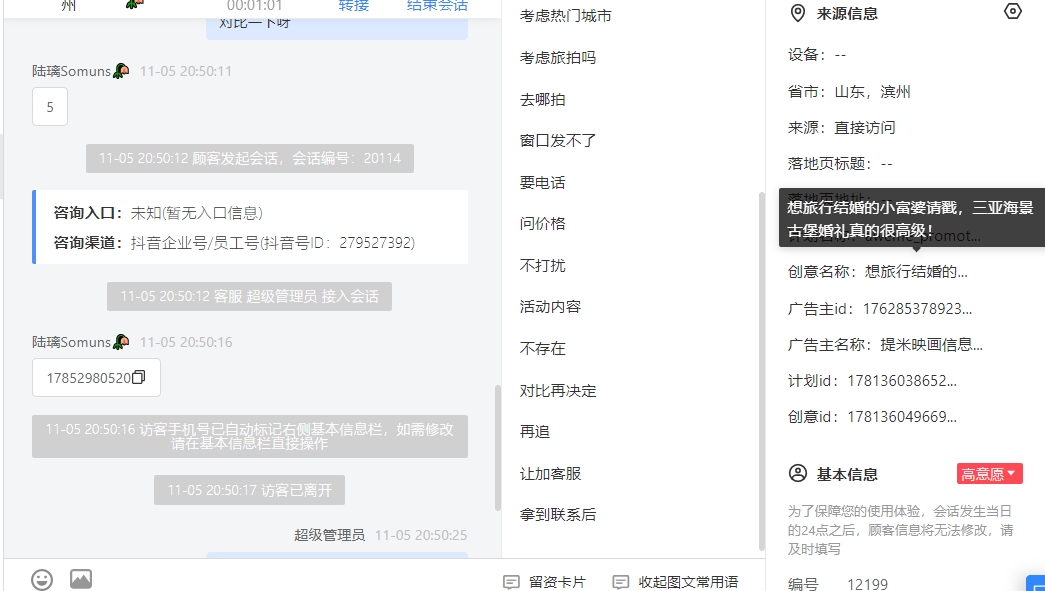Viewport: 1045px width, 591px height.
Task: Click the person icon beside 基本信息
Action: pos(798,474)
